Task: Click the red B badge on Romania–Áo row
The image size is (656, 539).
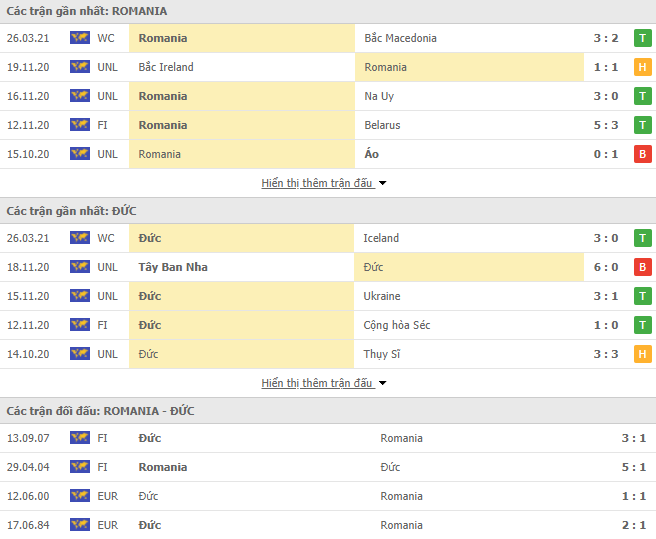Action: pos(643,154)
